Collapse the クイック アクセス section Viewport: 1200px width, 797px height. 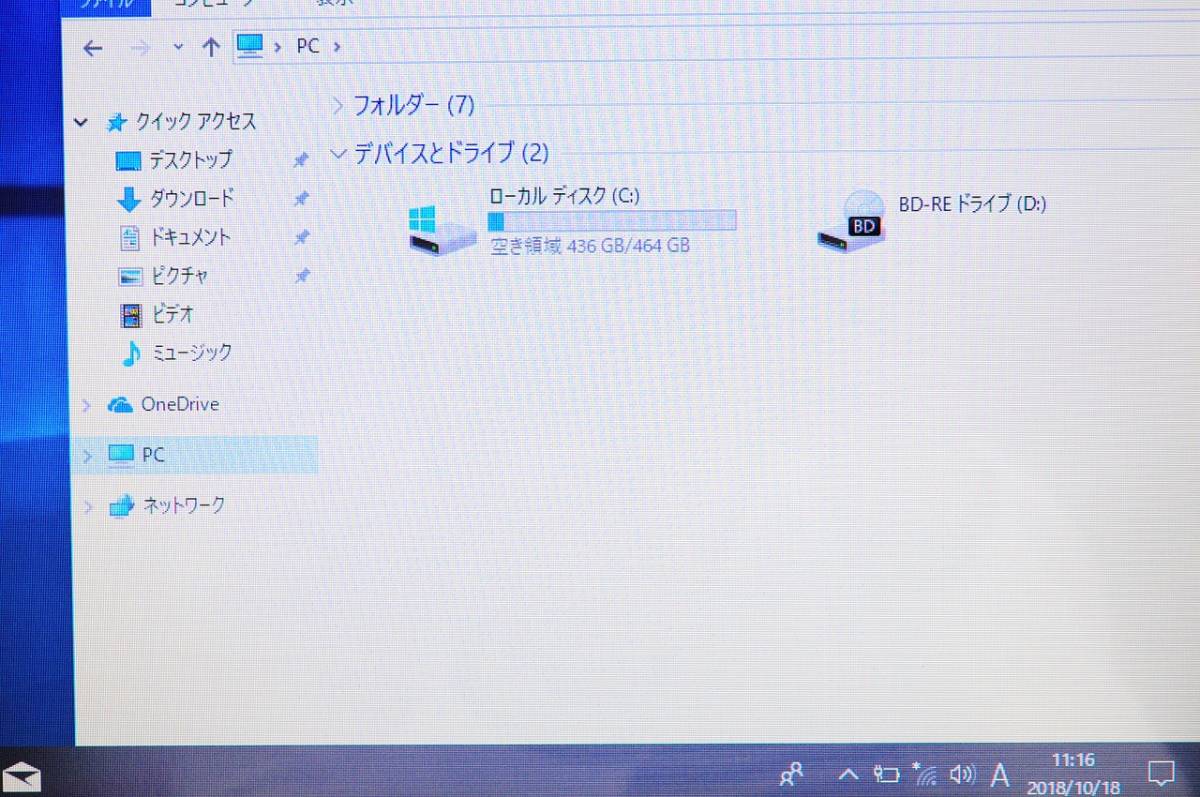81,121
